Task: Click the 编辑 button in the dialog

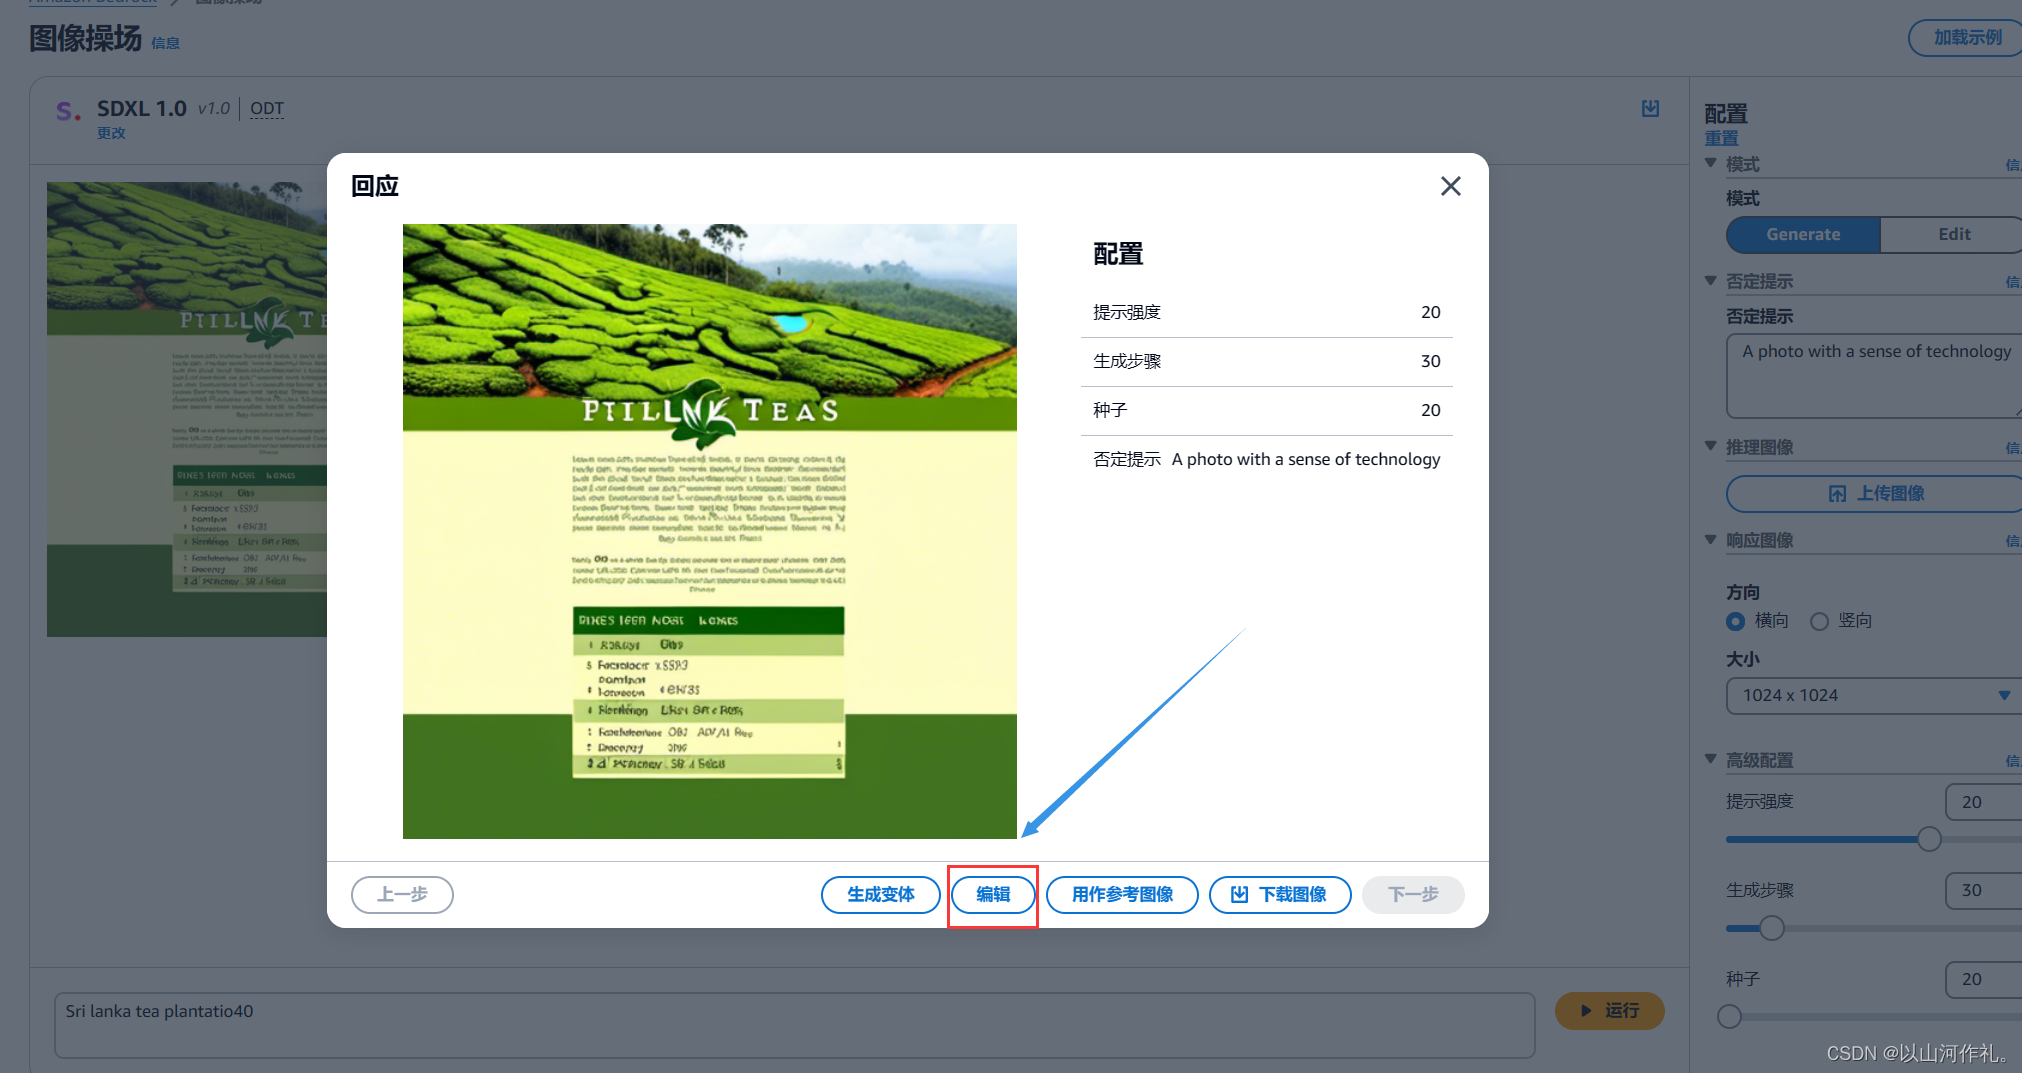Action: [993, 895]
